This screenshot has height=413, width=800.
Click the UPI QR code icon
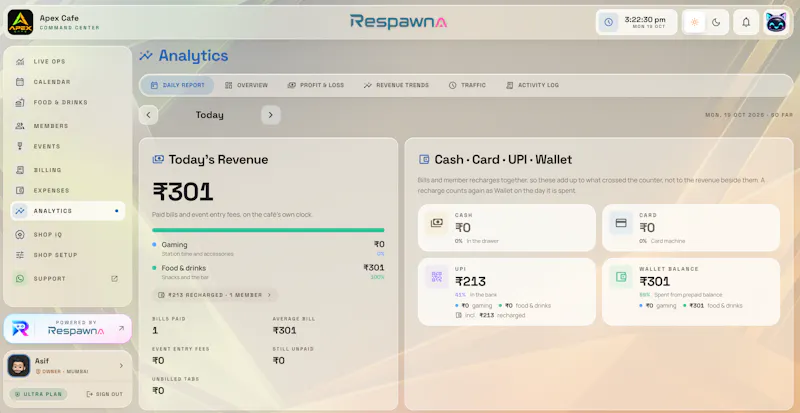pyautogui.click(x=436, y=277)
